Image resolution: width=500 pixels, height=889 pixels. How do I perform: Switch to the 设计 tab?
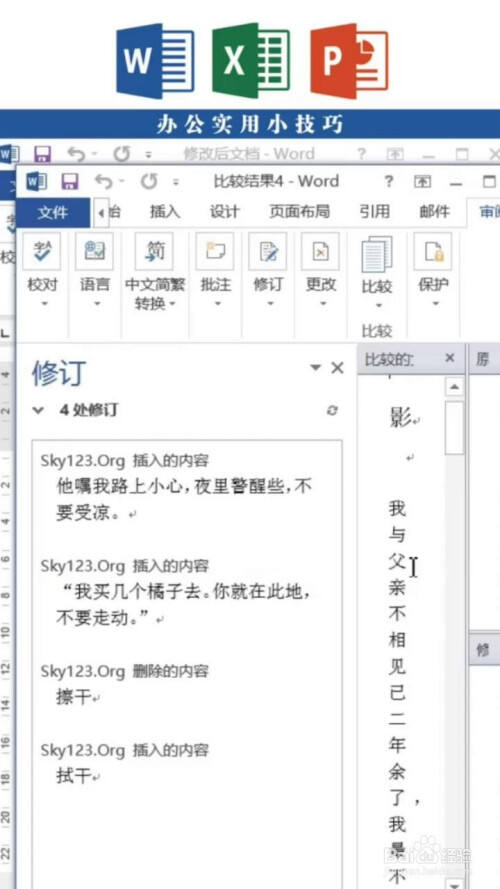click(x=224, y=212)
